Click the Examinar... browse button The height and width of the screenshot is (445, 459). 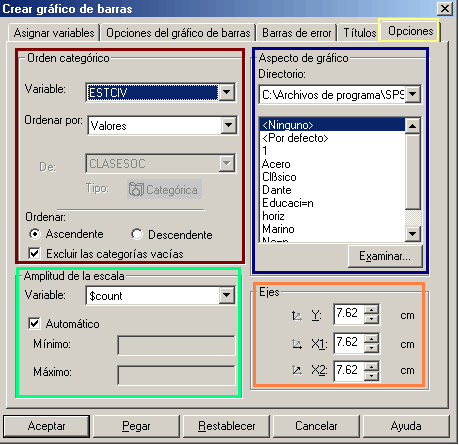click(x=385, y=256)
